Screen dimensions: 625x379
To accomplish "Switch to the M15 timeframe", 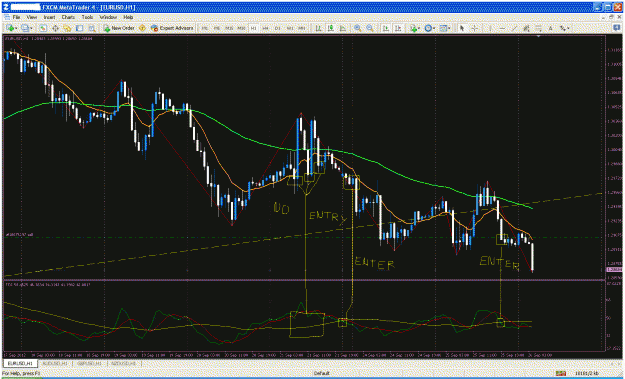I will coord(229,28).
